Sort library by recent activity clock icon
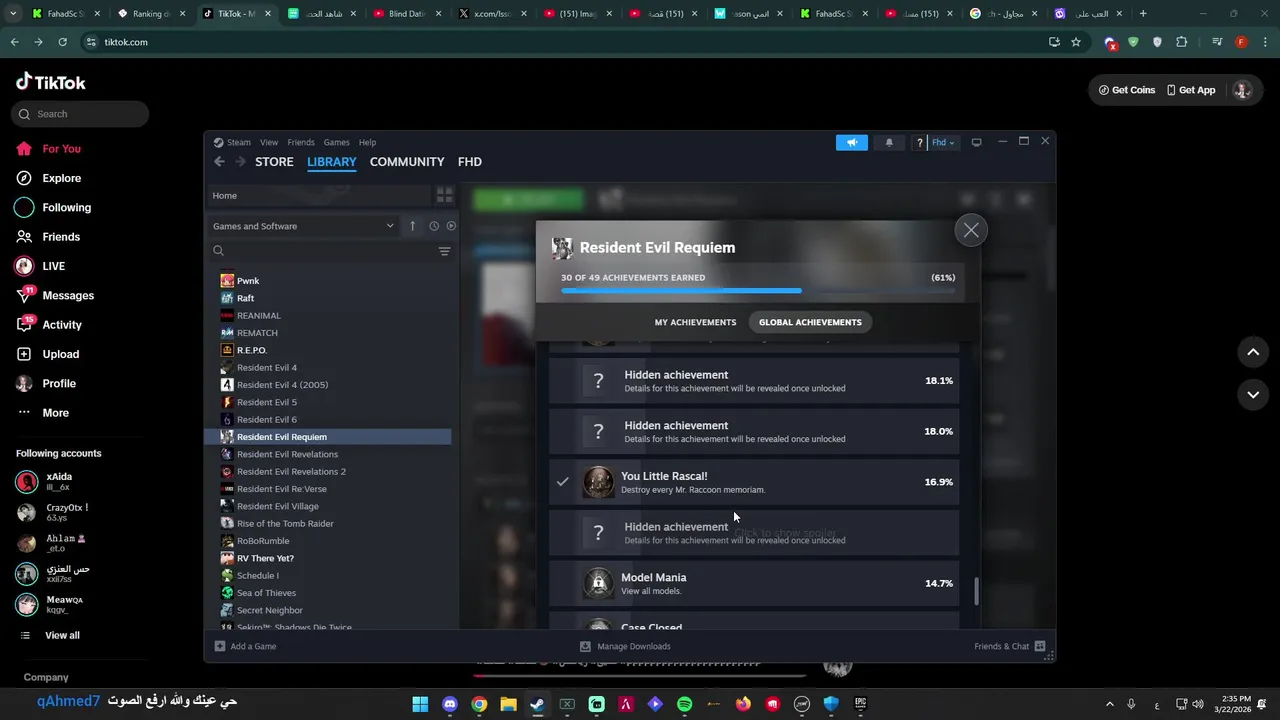 434,226
